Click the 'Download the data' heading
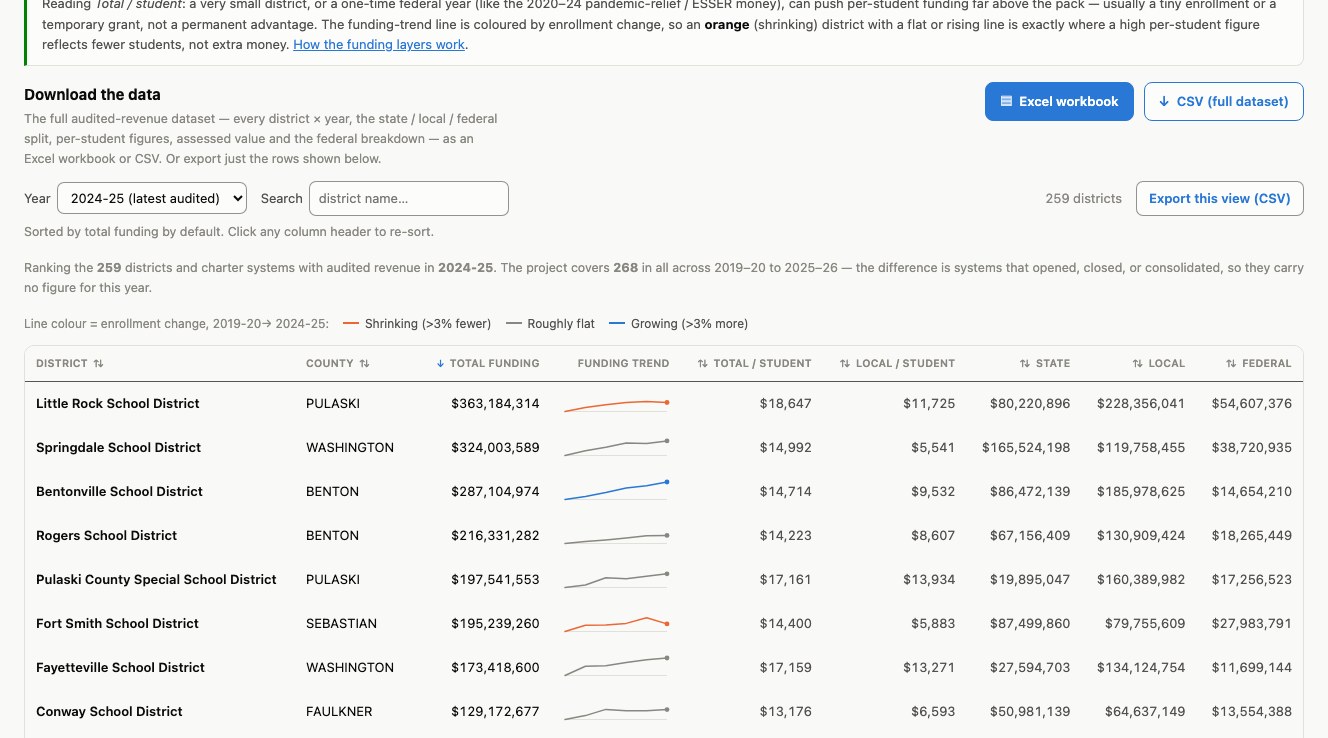The width and height of the screenshot is (1328, 738). (92, 95)
